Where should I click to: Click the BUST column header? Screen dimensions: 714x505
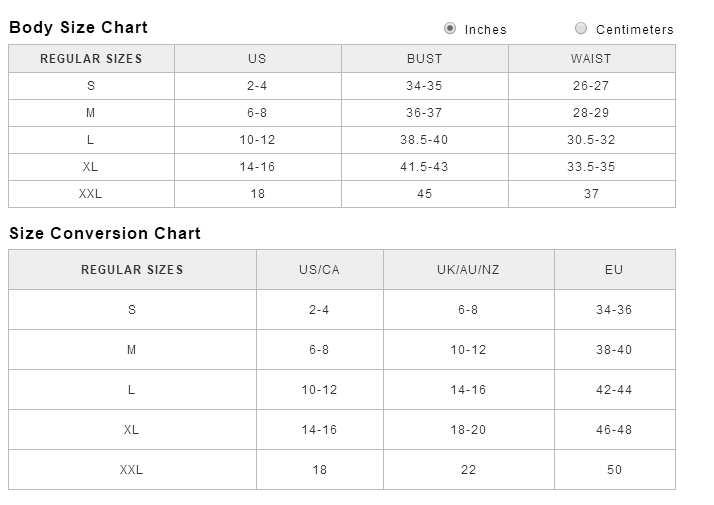pyautogui.click(x=424, y=59)
